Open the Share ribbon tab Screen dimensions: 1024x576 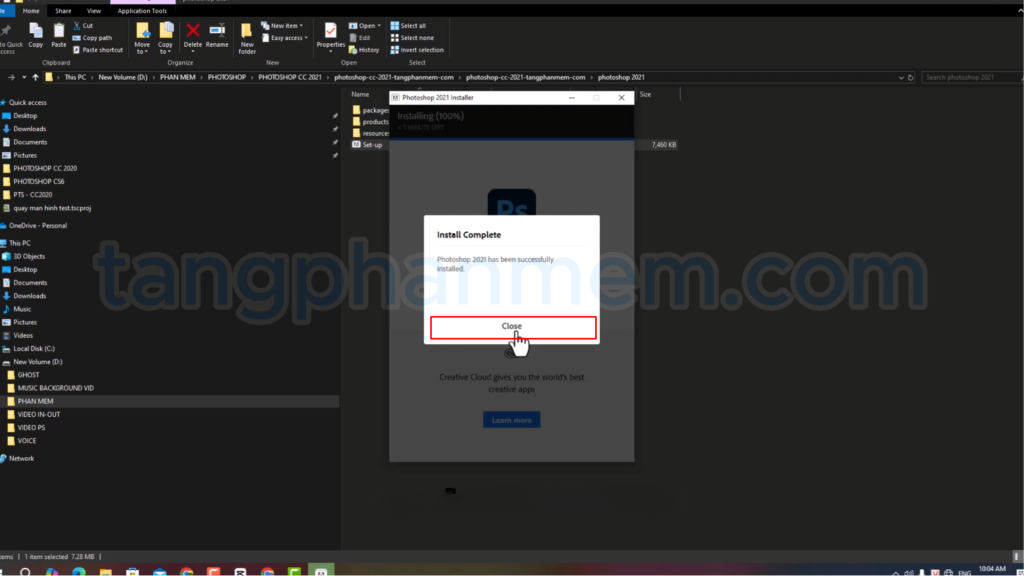63,11
